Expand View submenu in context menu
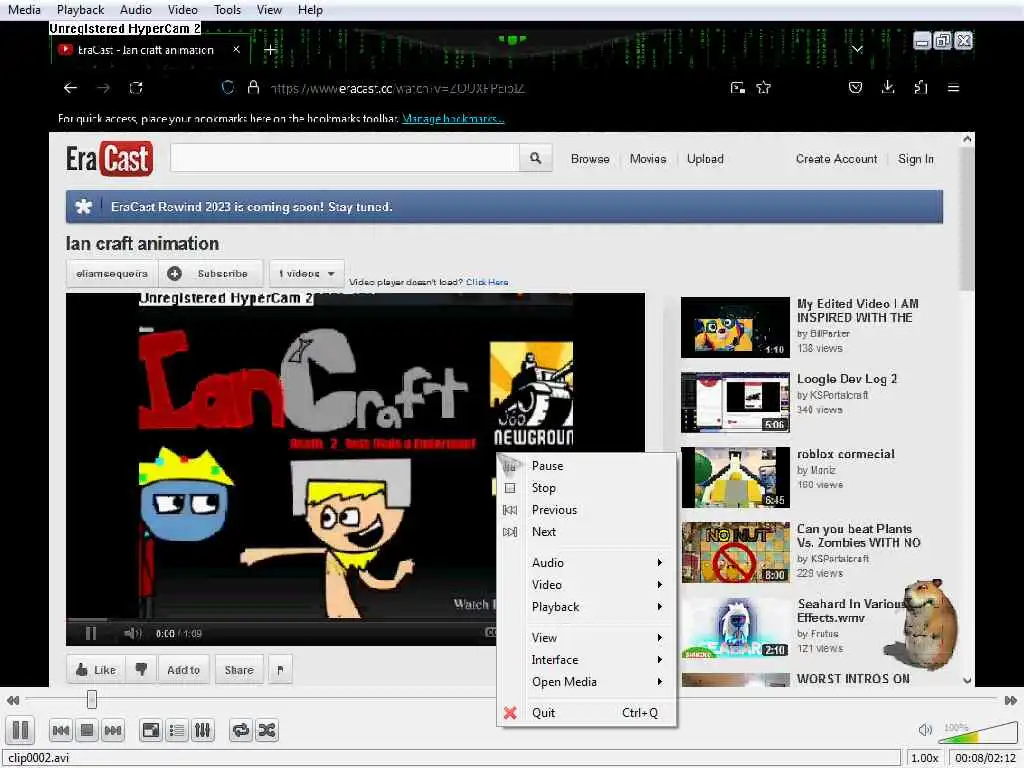Screen dimensions: 1024x768 (x=586, y=637)
